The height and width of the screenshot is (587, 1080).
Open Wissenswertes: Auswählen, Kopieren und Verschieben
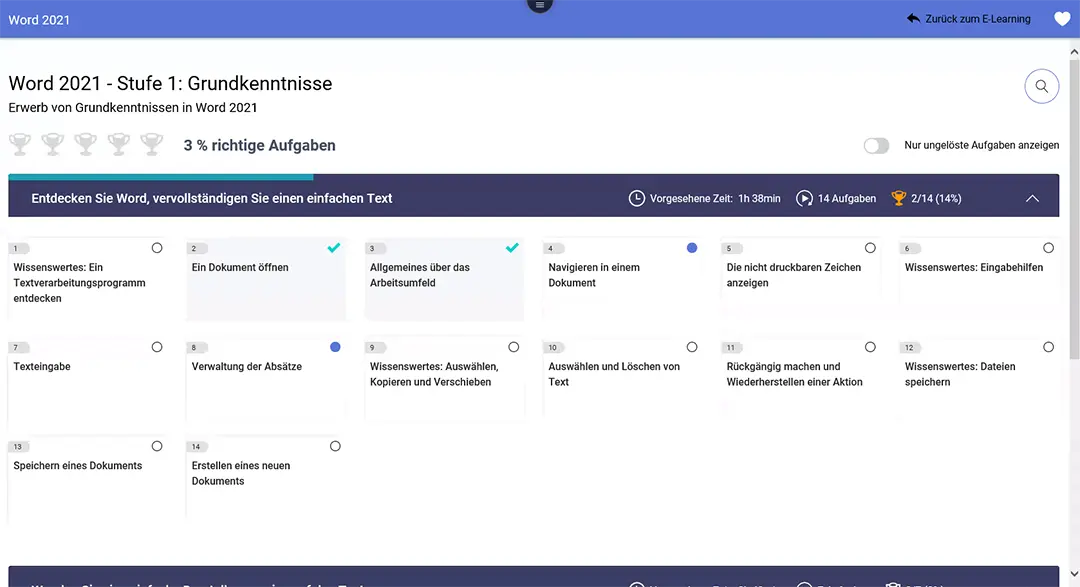click(x=444, y=378)
